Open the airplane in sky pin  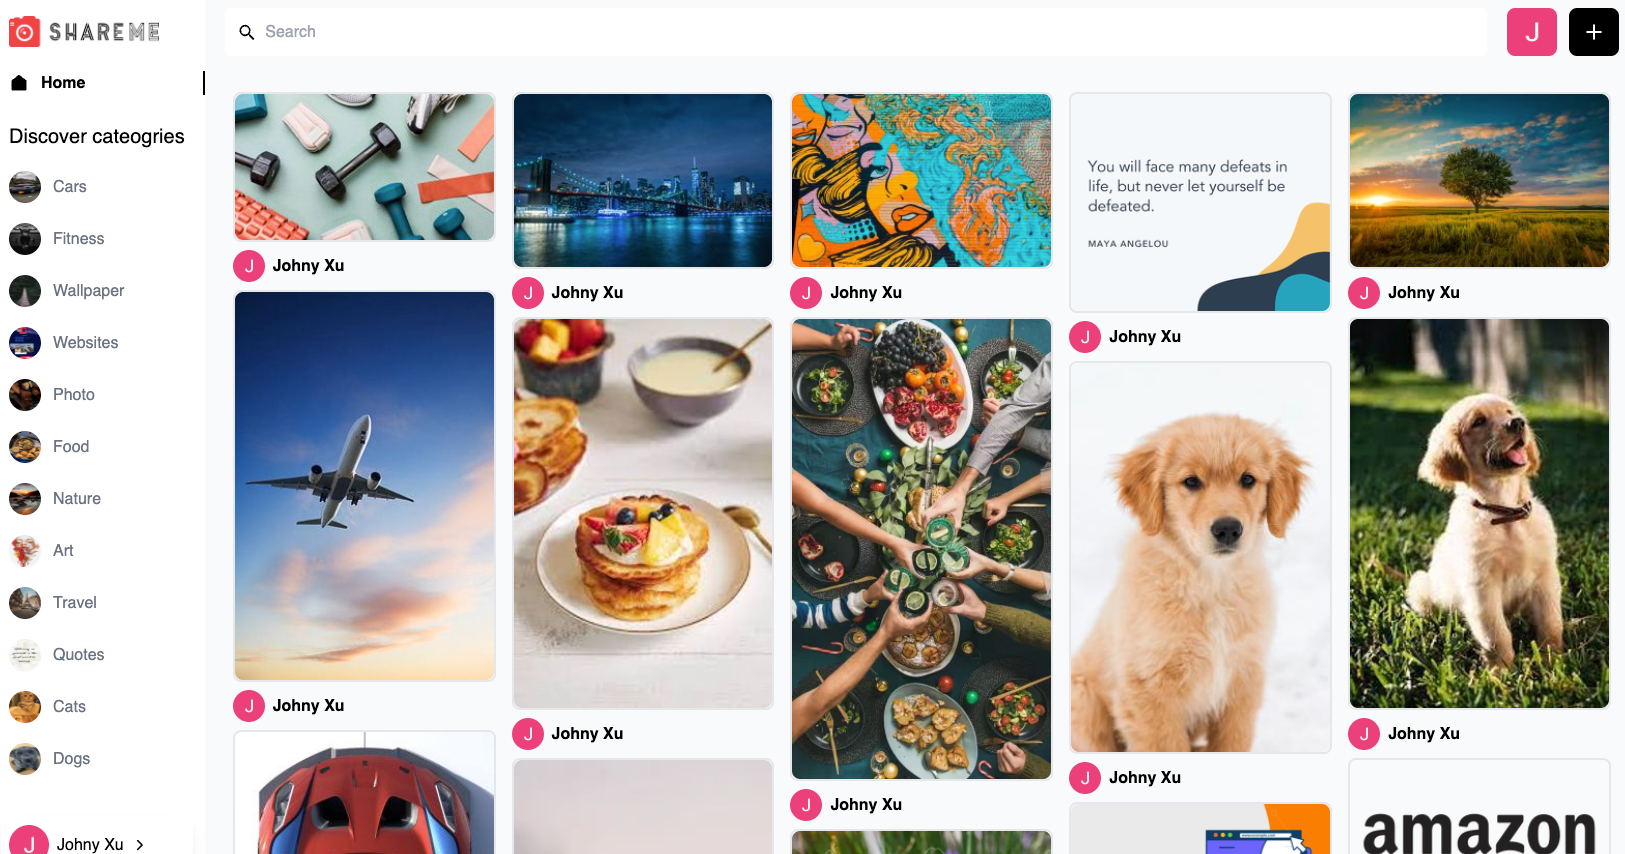[365, 486]
